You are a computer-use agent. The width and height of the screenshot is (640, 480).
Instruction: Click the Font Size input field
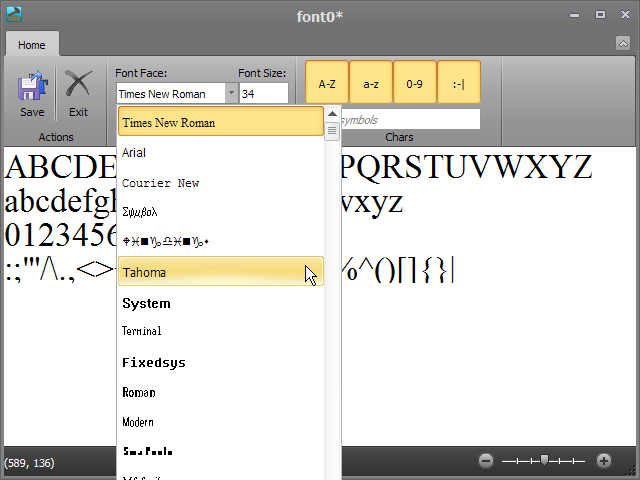264,94
